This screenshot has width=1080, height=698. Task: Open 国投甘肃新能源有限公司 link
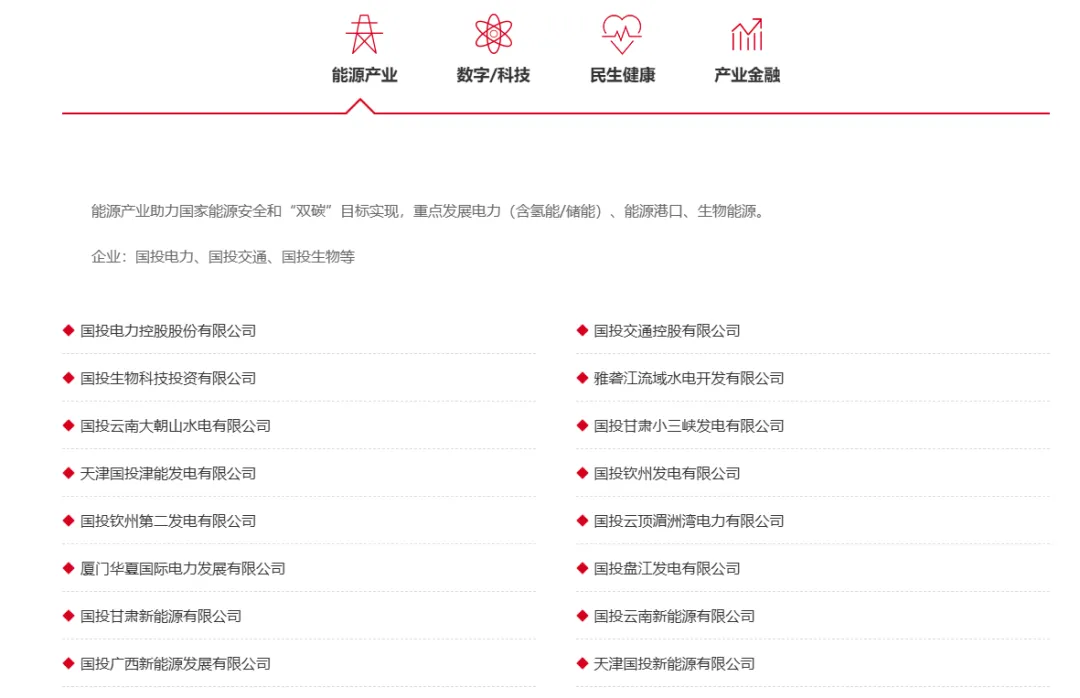[161, 616]
